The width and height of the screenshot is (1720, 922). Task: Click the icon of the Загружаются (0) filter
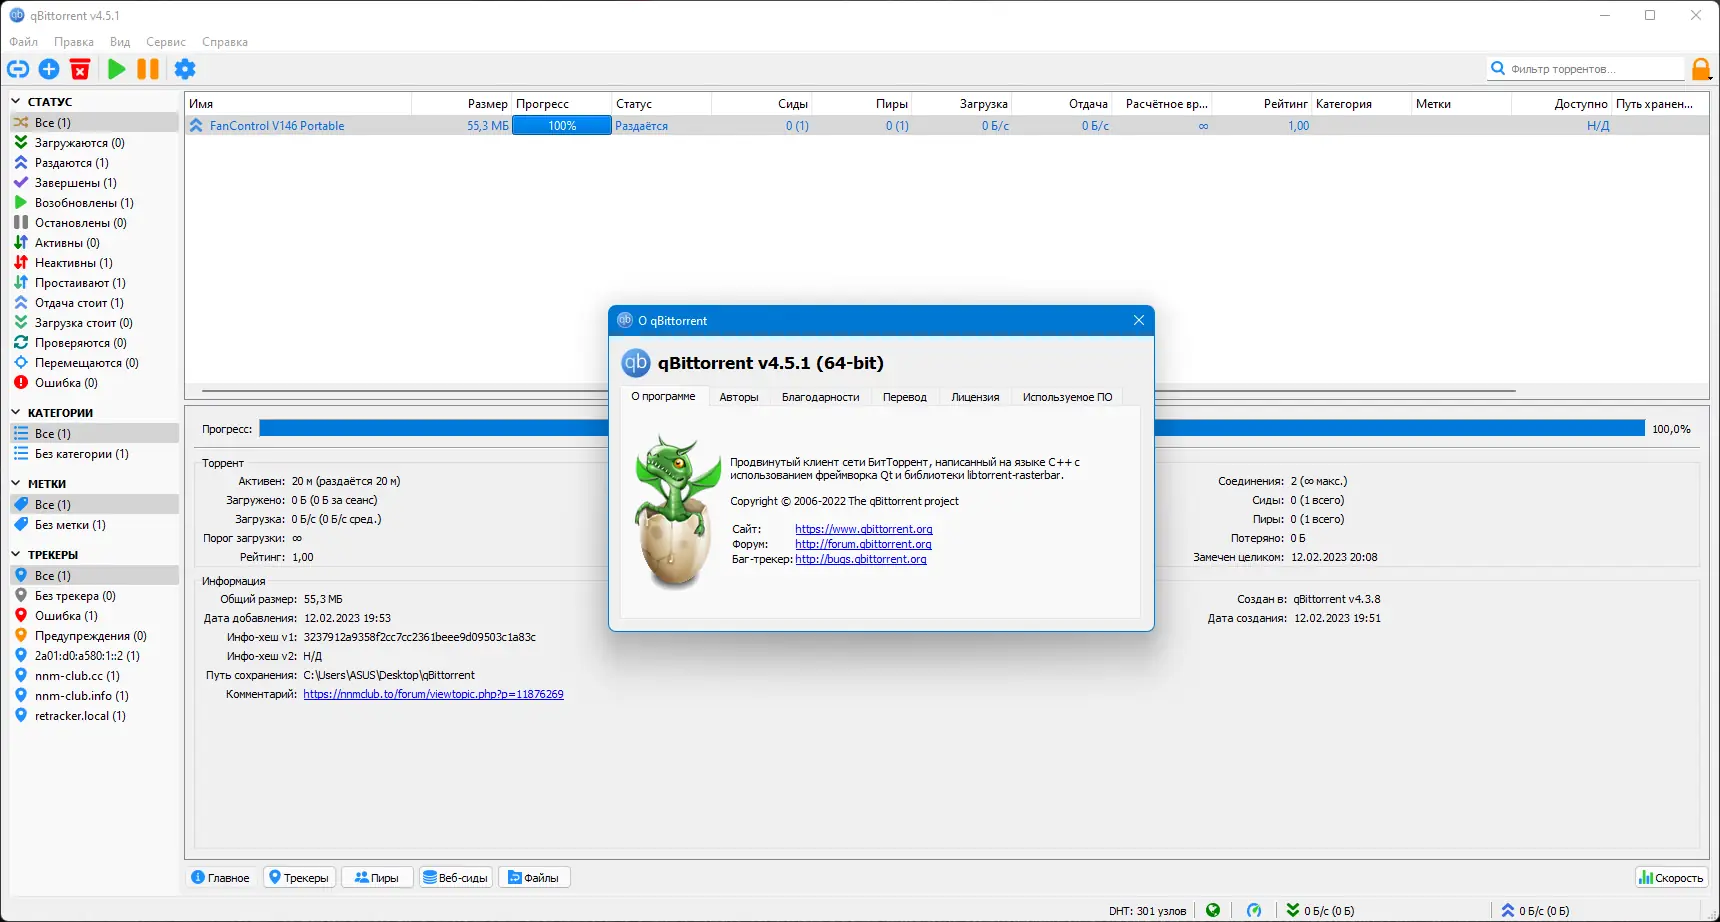tap(21, 143)
